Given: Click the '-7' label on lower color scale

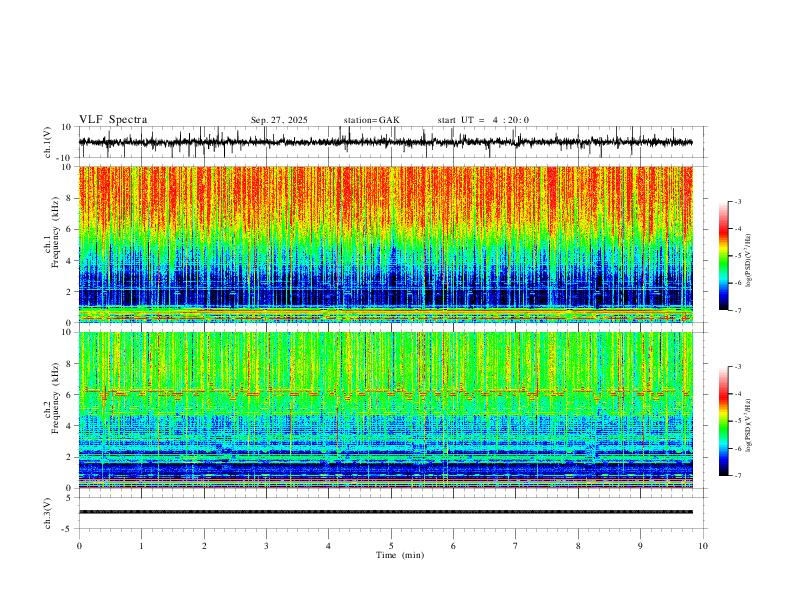Looking at the screenshot, I should point(738,476).
